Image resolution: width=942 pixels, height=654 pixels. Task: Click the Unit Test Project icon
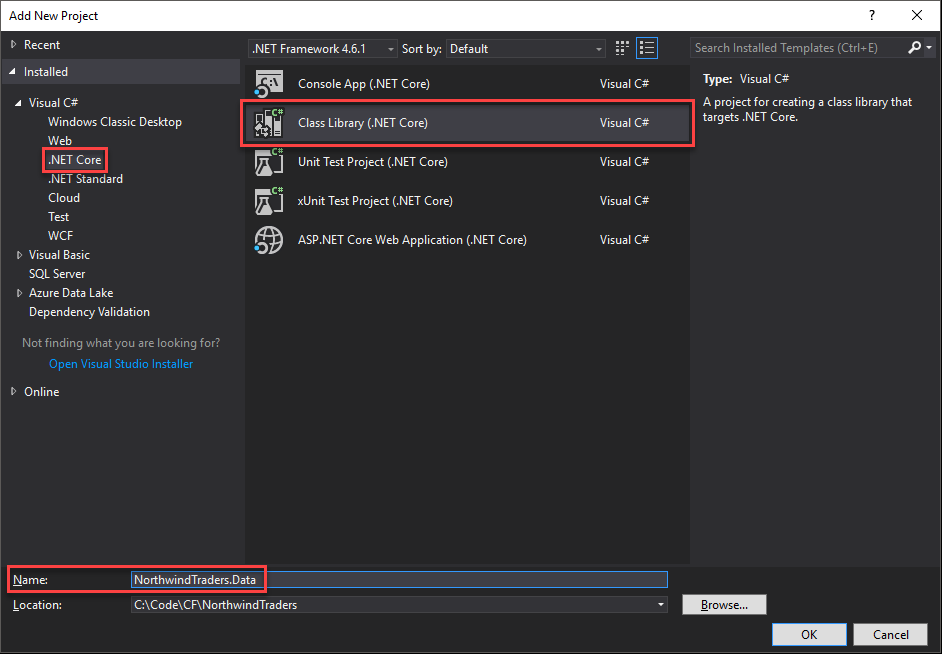(x=270, y=162)
